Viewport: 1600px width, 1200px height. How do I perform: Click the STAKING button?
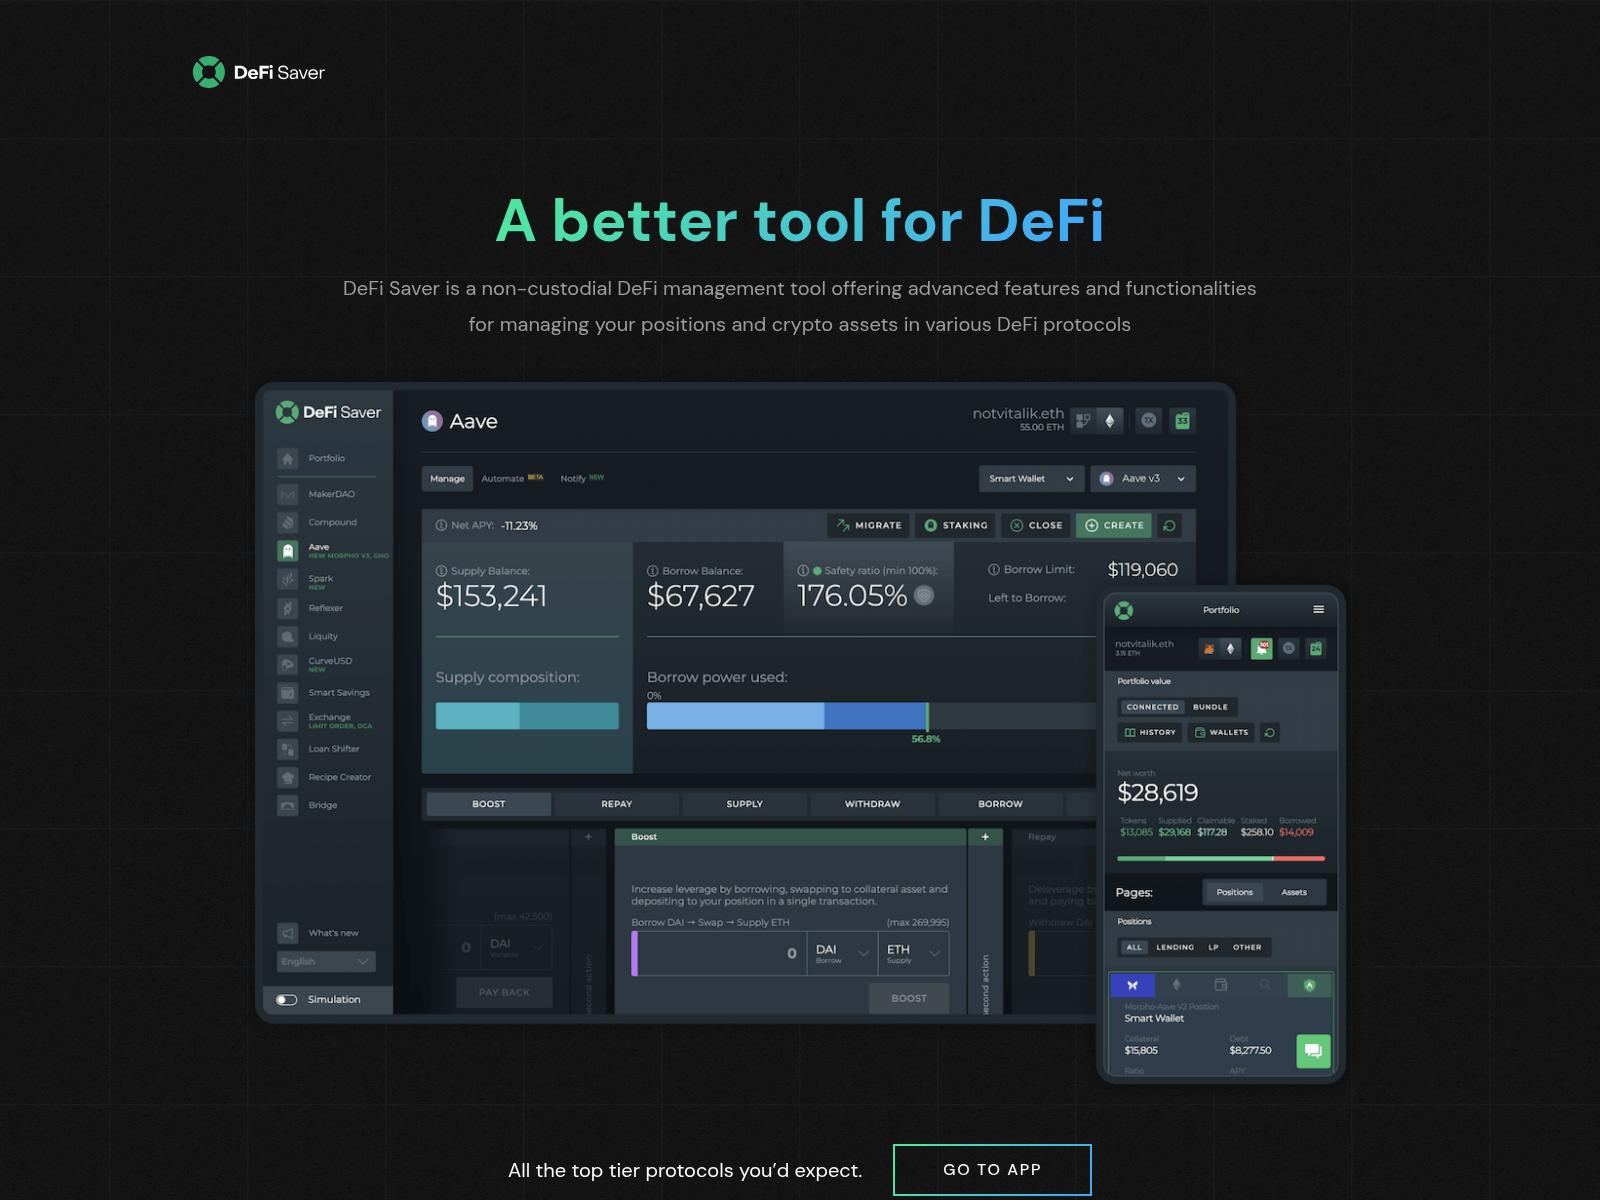(955, 525)
